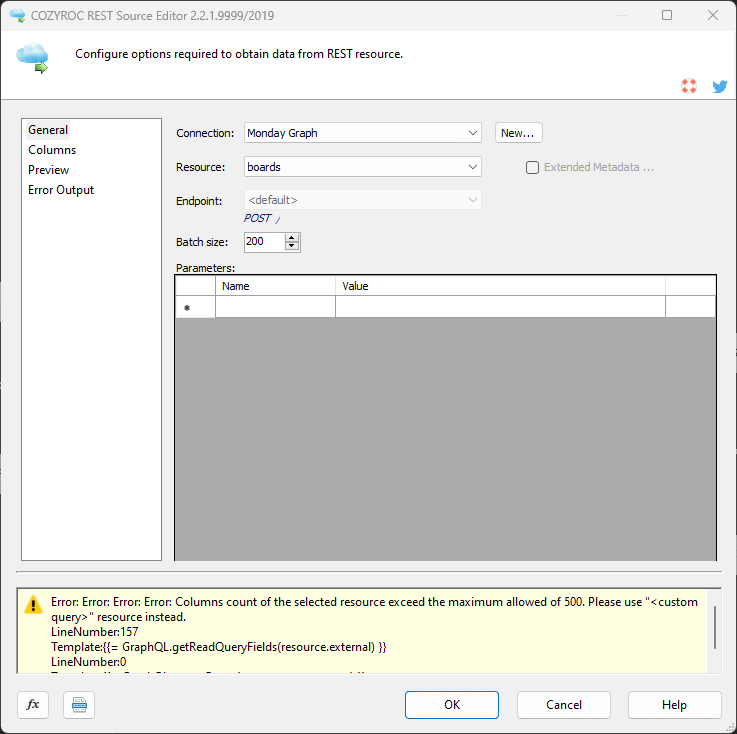Click the Value column header

point(500,286)
